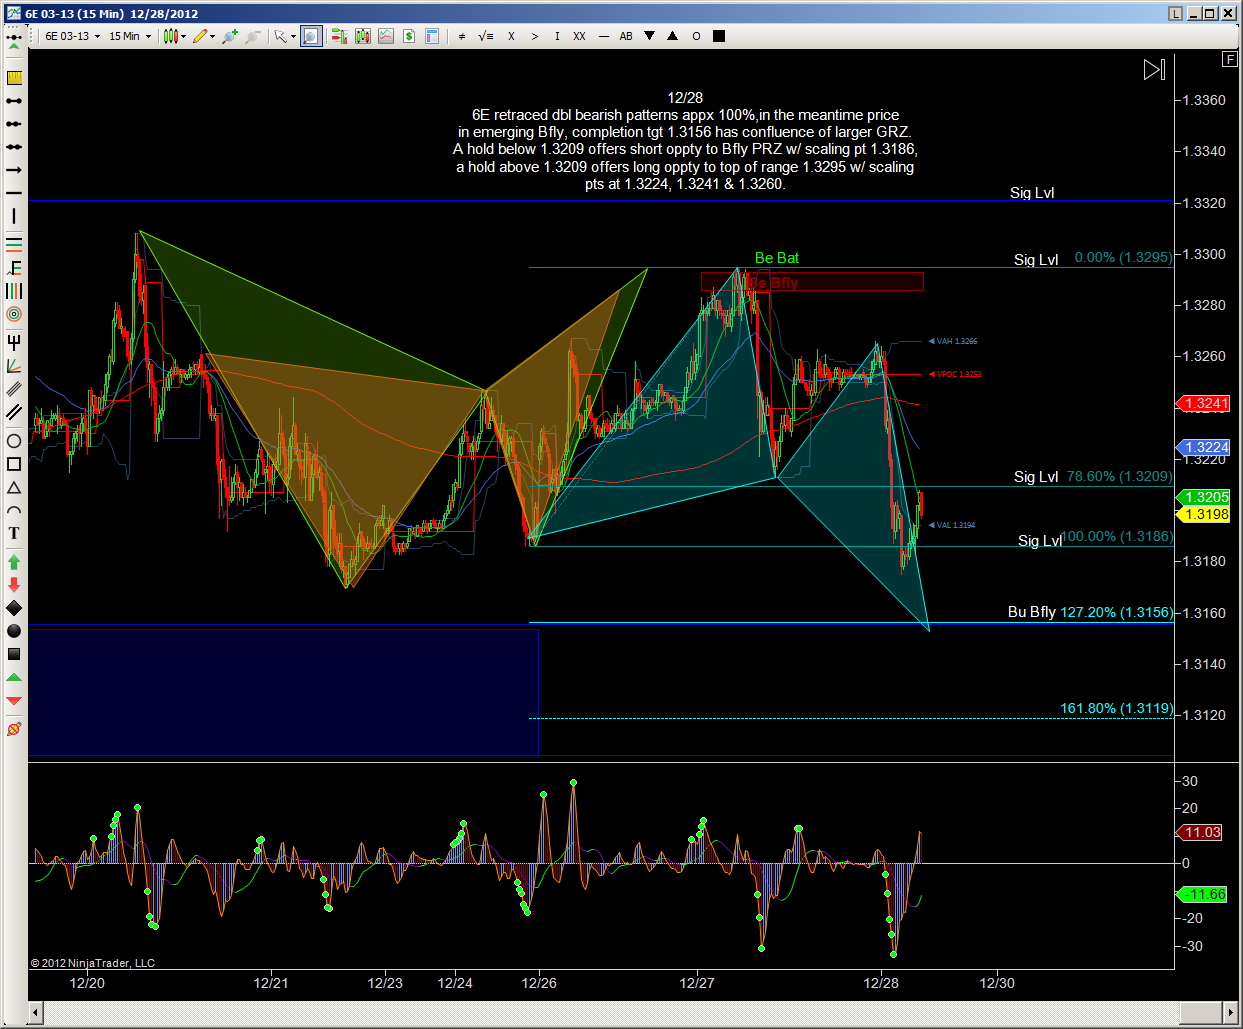Choose the Andrews Pitchfork tool
The image size is (1243, 1029).
(14, 342)
